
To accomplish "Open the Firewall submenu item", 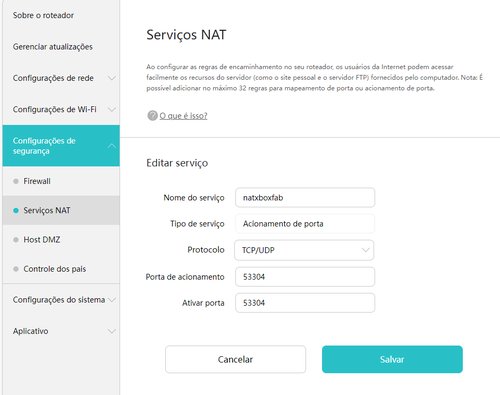I will [61, 181].
